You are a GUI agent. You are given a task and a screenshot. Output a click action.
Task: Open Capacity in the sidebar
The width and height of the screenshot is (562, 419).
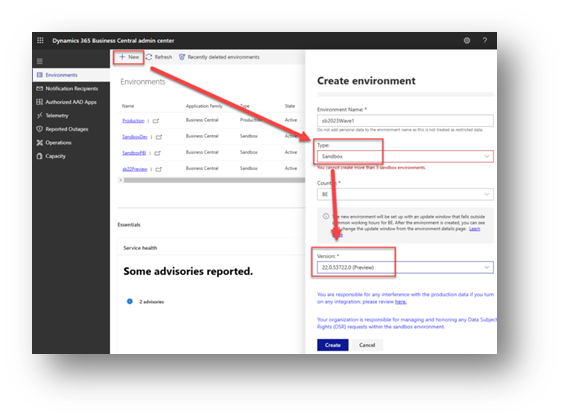(x=71, y=156)
